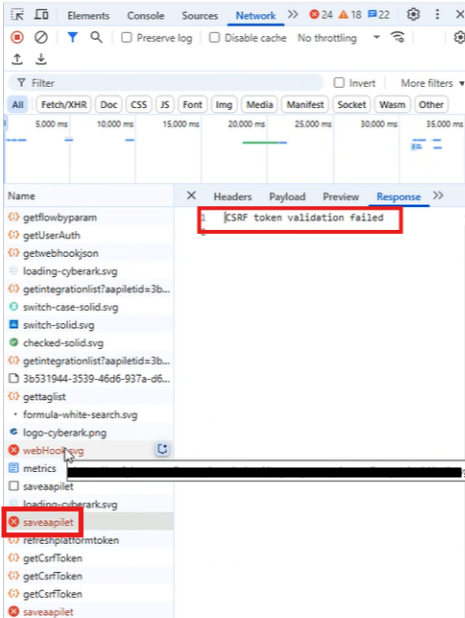Open network settings gear below the DevTools gear
Screen dimensions: 465x618
pos(459,37)
